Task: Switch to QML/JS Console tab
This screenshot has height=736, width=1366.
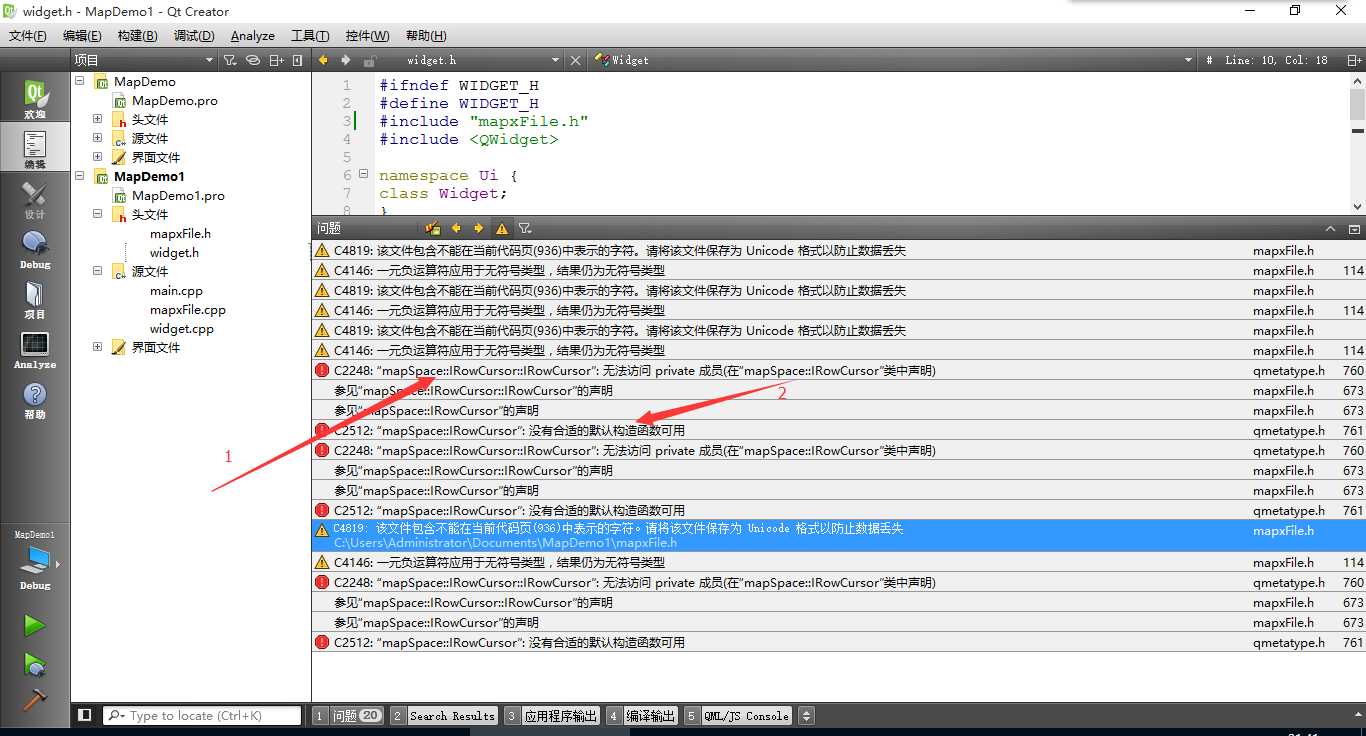Action: [738, 715]
